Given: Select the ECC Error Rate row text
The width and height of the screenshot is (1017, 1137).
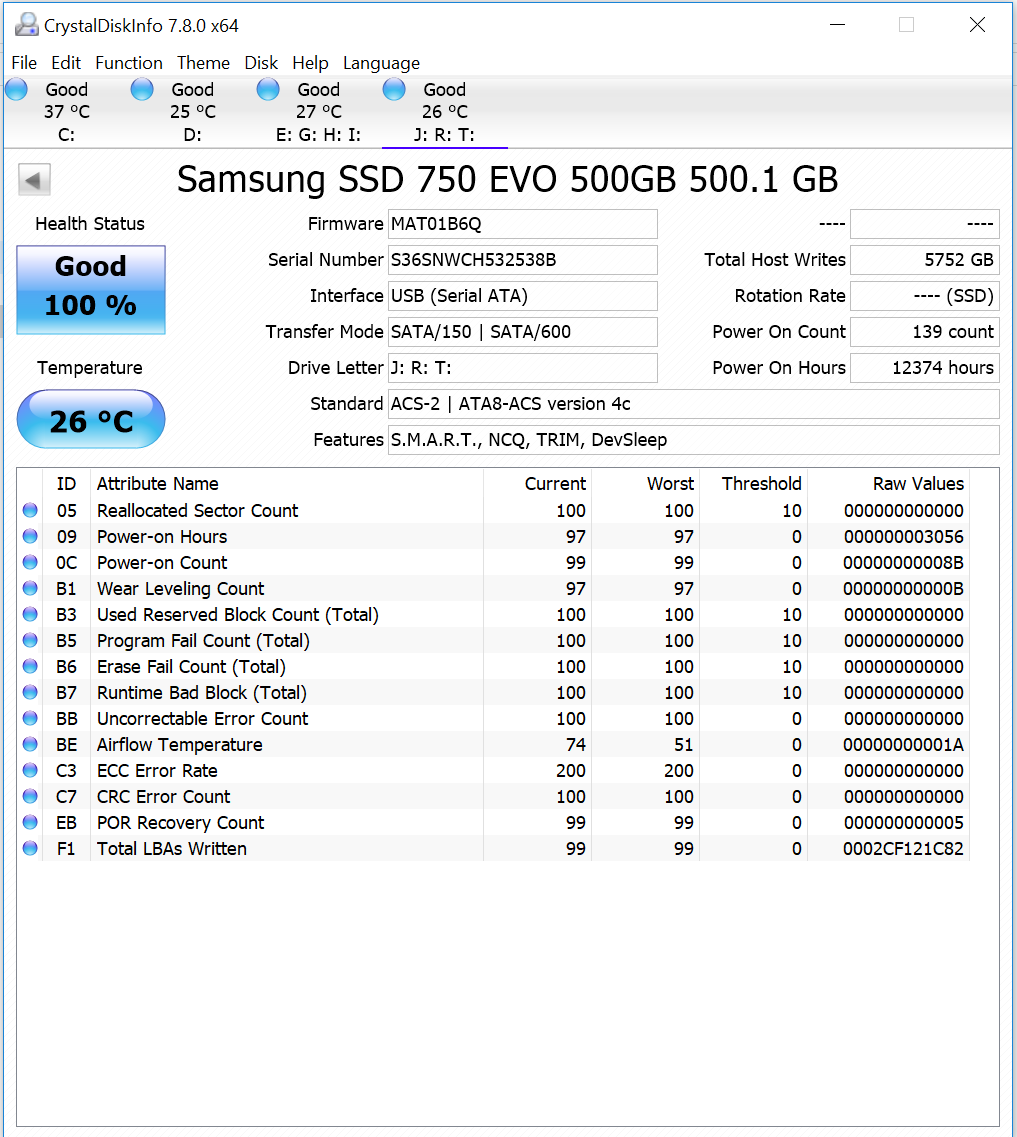Looking at the screenshot, I should (157, 771).
